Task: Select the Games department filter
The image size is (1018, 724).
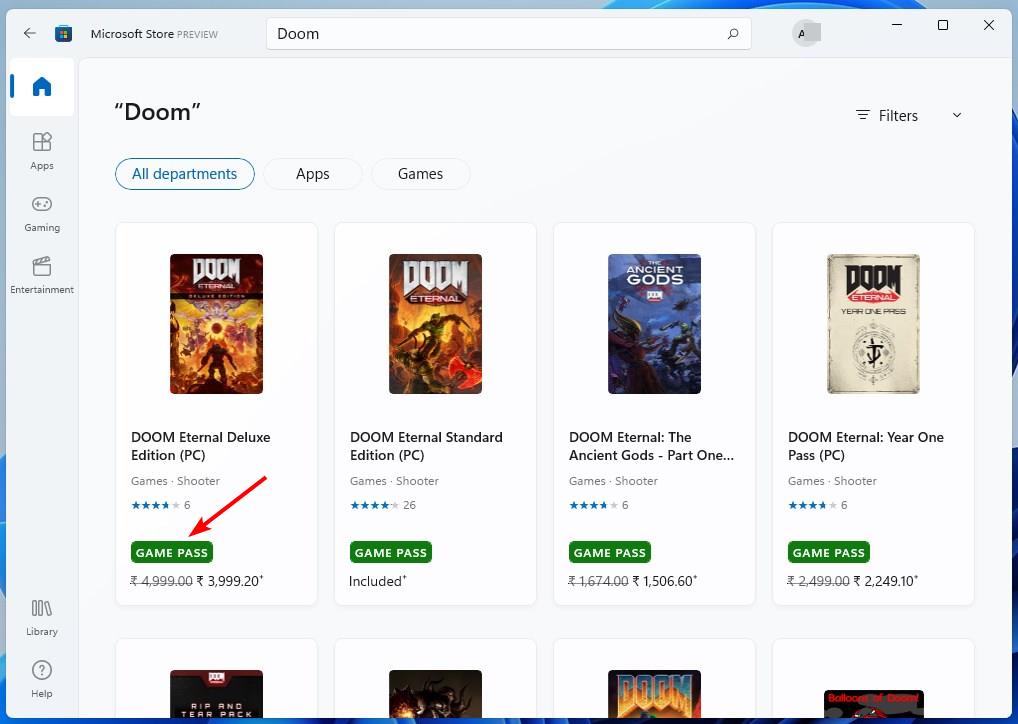Action: [x=420, y=174]
